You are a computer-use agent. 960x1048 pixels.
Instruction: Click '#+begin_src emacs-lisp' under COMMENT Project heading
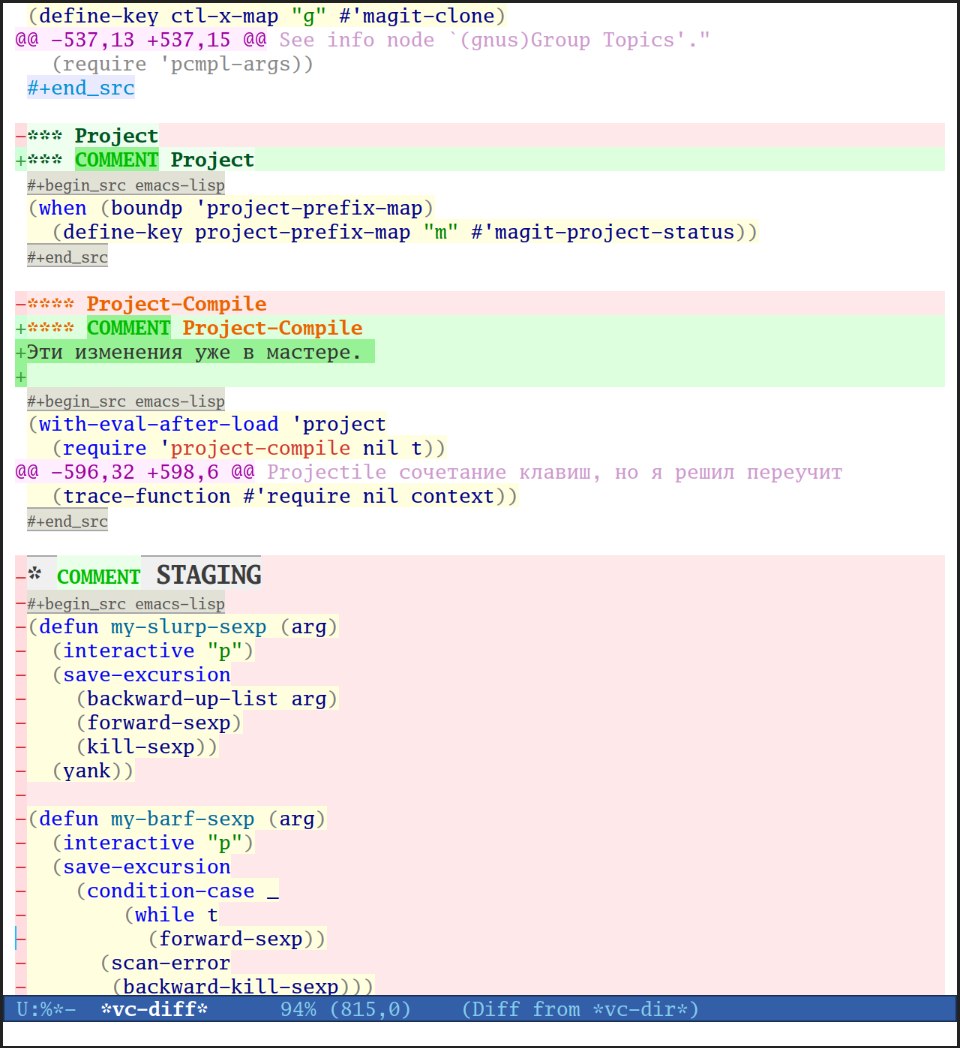point(126,185)
